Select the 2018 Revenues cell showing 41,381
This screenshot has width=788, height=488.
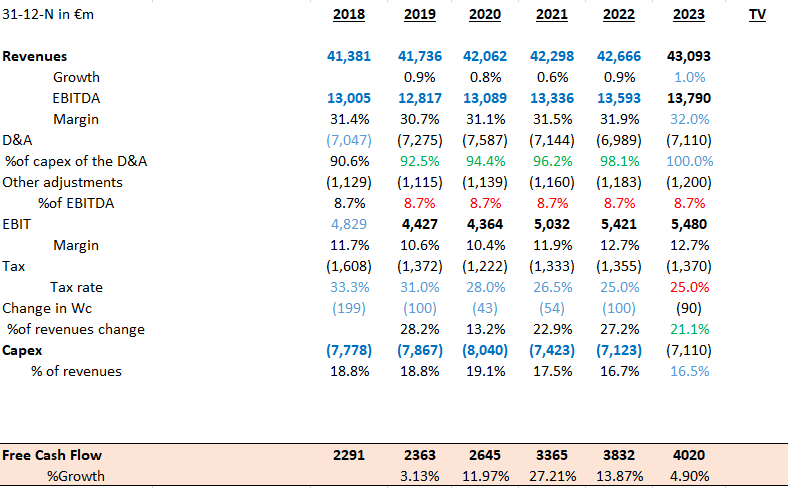pyautogui.click(x=348, y=57)
